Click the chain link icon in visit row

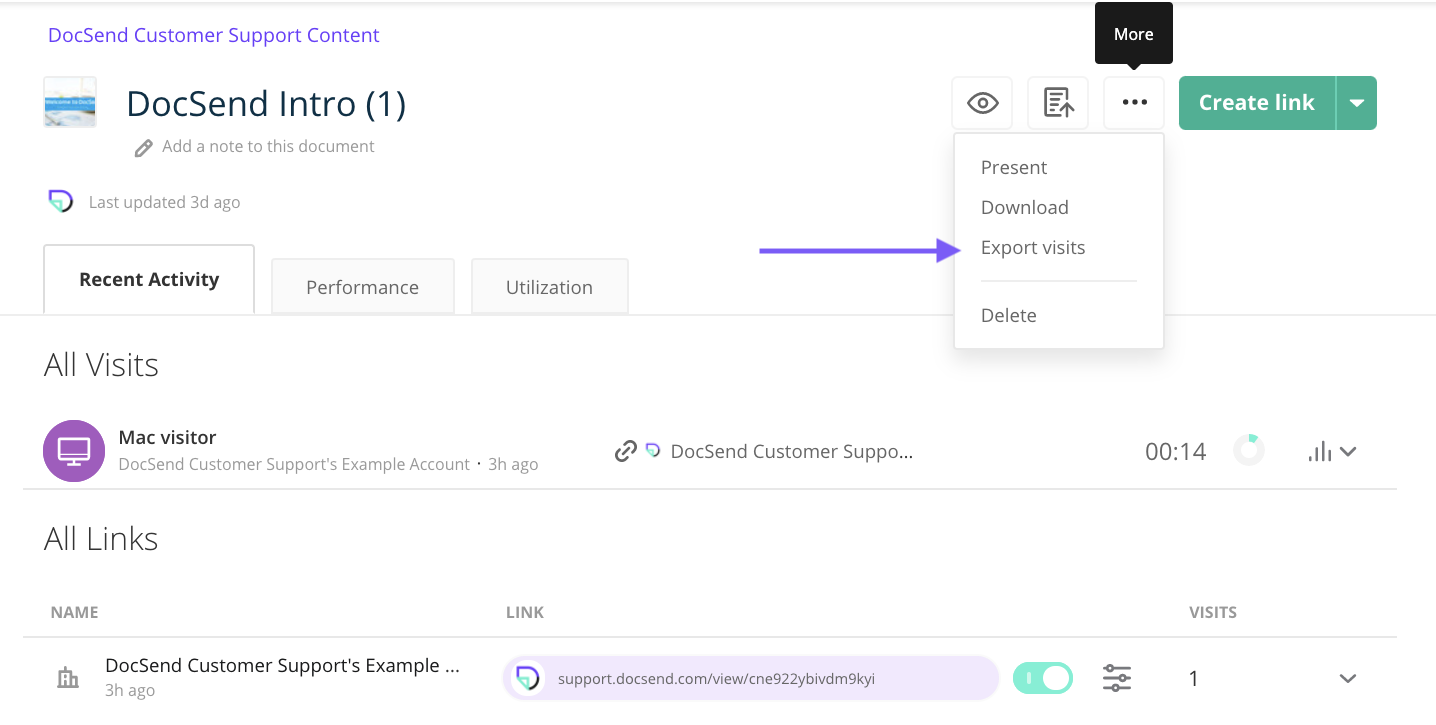pyautogui.click(x=626, y=451)
